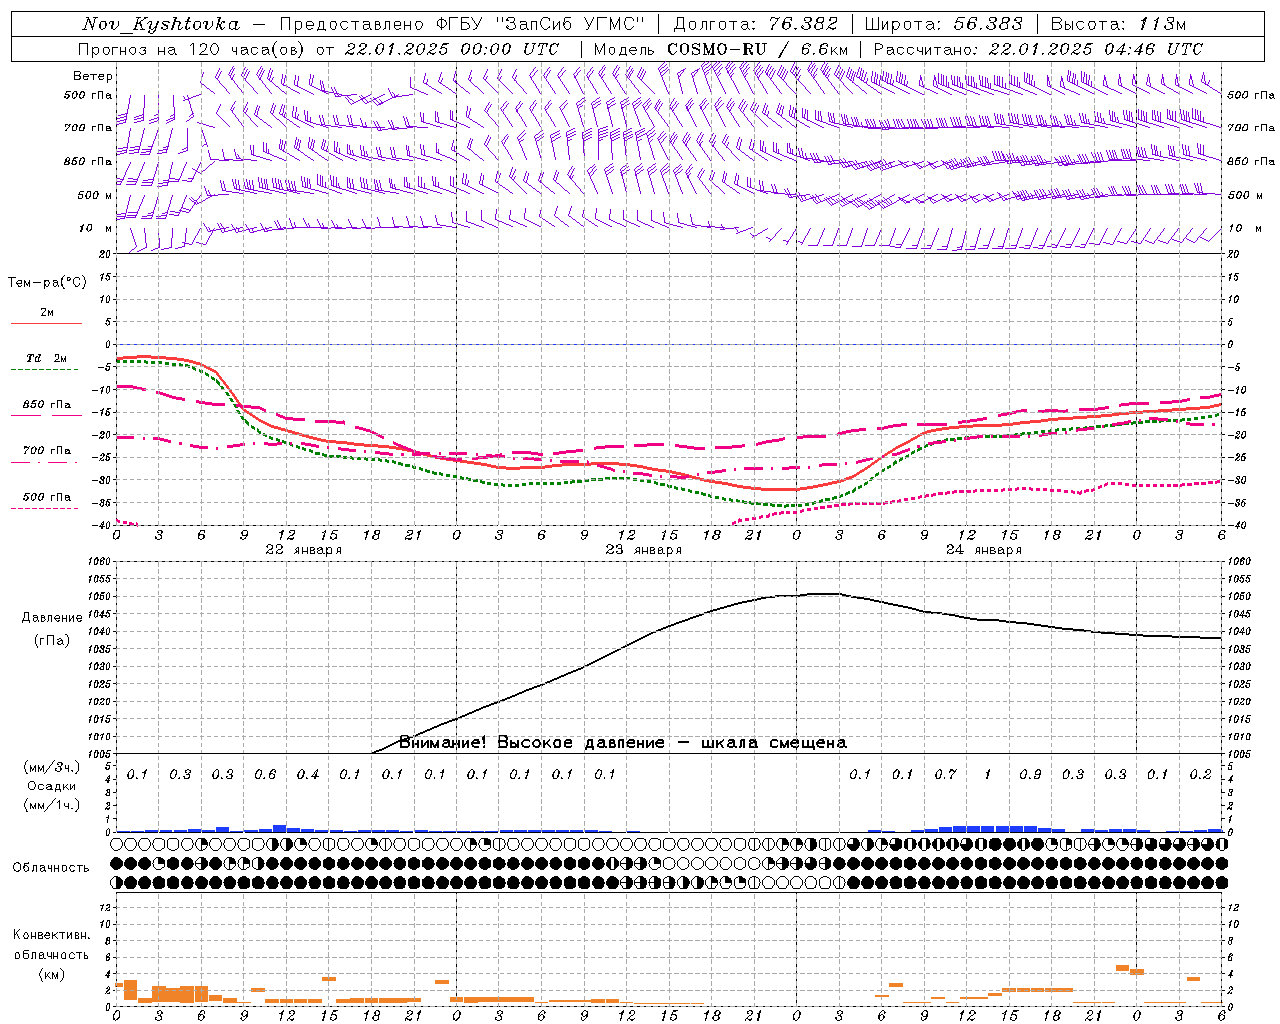Click the 0.2 precipitation value
1280x1024 pixels.
(x=1200, y=775)
